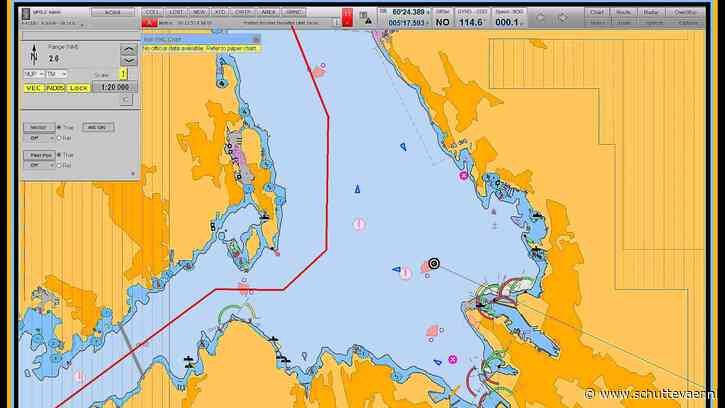The width and height of the screenshot is (725, 408).
Task: Open the Route menu
Action: click(x=625, y=12)
